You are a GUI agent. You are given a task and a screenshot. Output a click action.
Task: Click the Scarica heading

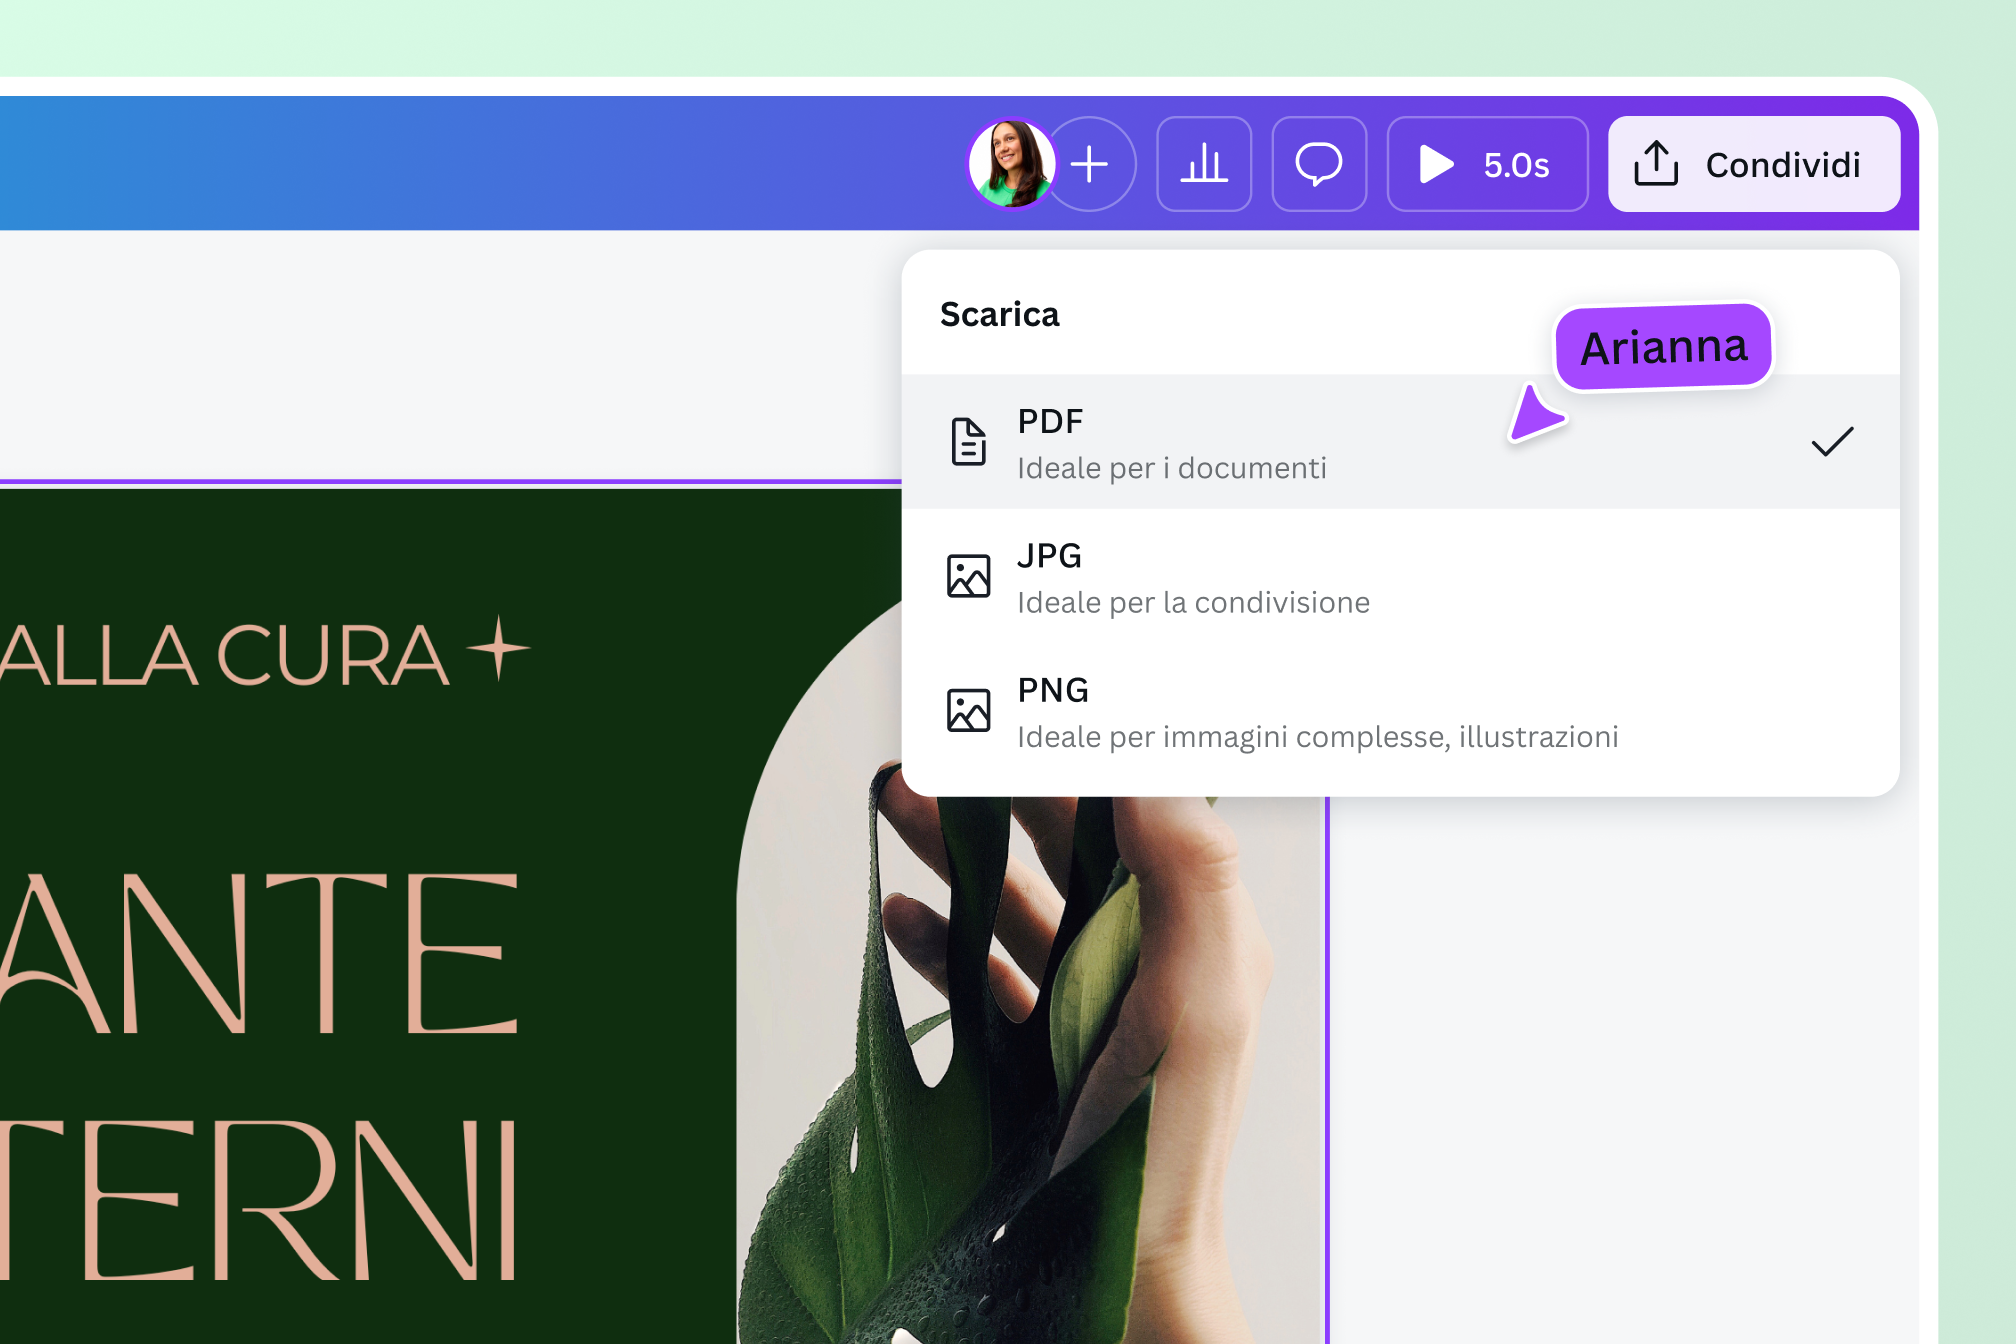(x=999, y=314)
